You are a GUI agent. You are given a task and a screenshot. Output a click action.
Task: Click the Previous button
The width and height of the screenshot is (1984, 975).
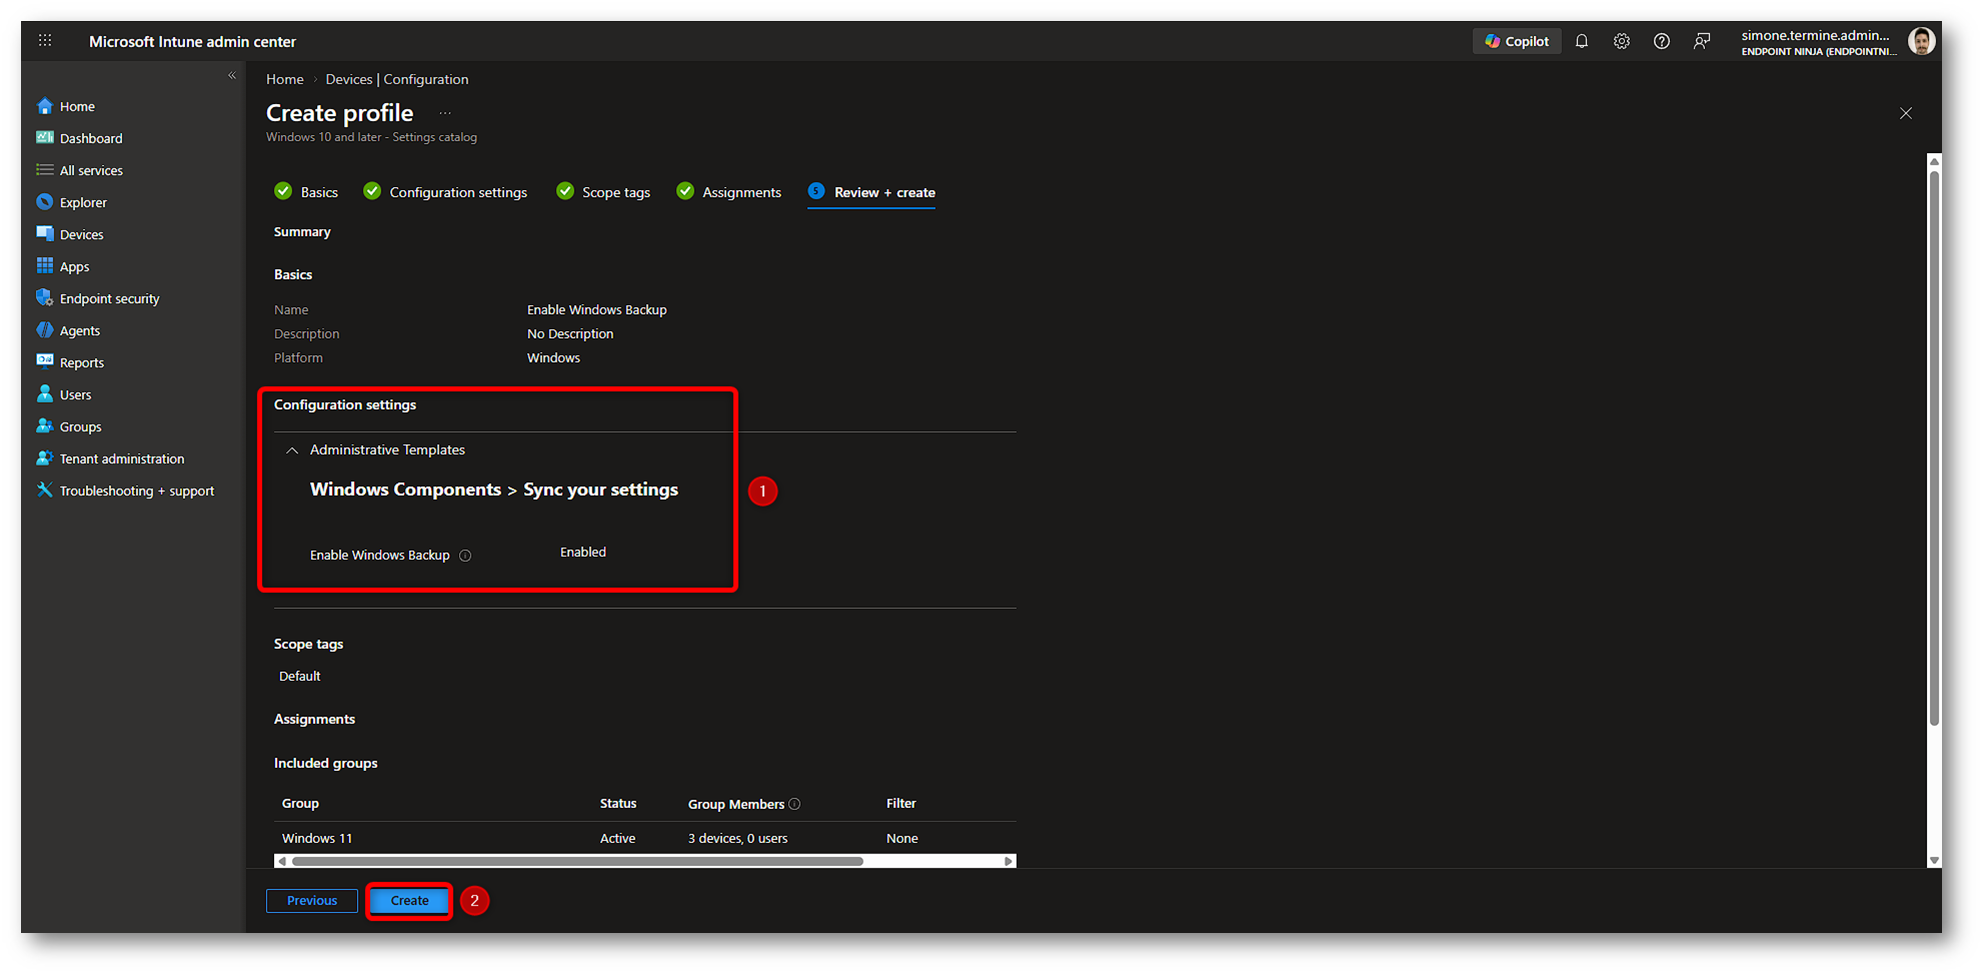[x=312, y=901]
